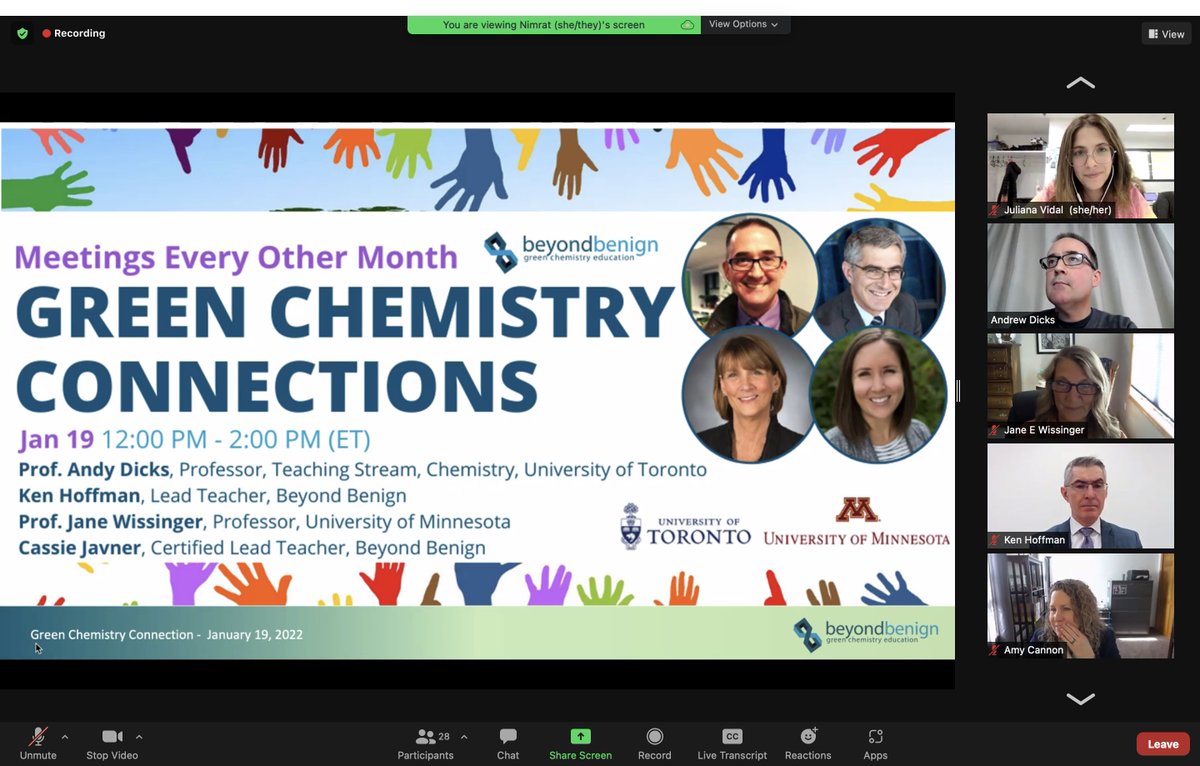1200x766 pixels.
Task: Click the cloud icon in sharing banner
Action: (687, 24)
